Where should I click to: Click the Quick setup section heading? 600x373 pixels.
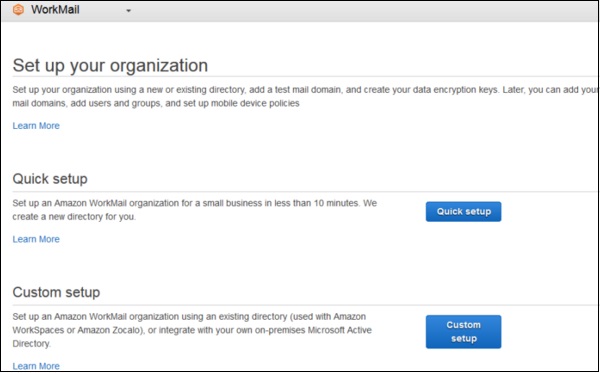50,179
